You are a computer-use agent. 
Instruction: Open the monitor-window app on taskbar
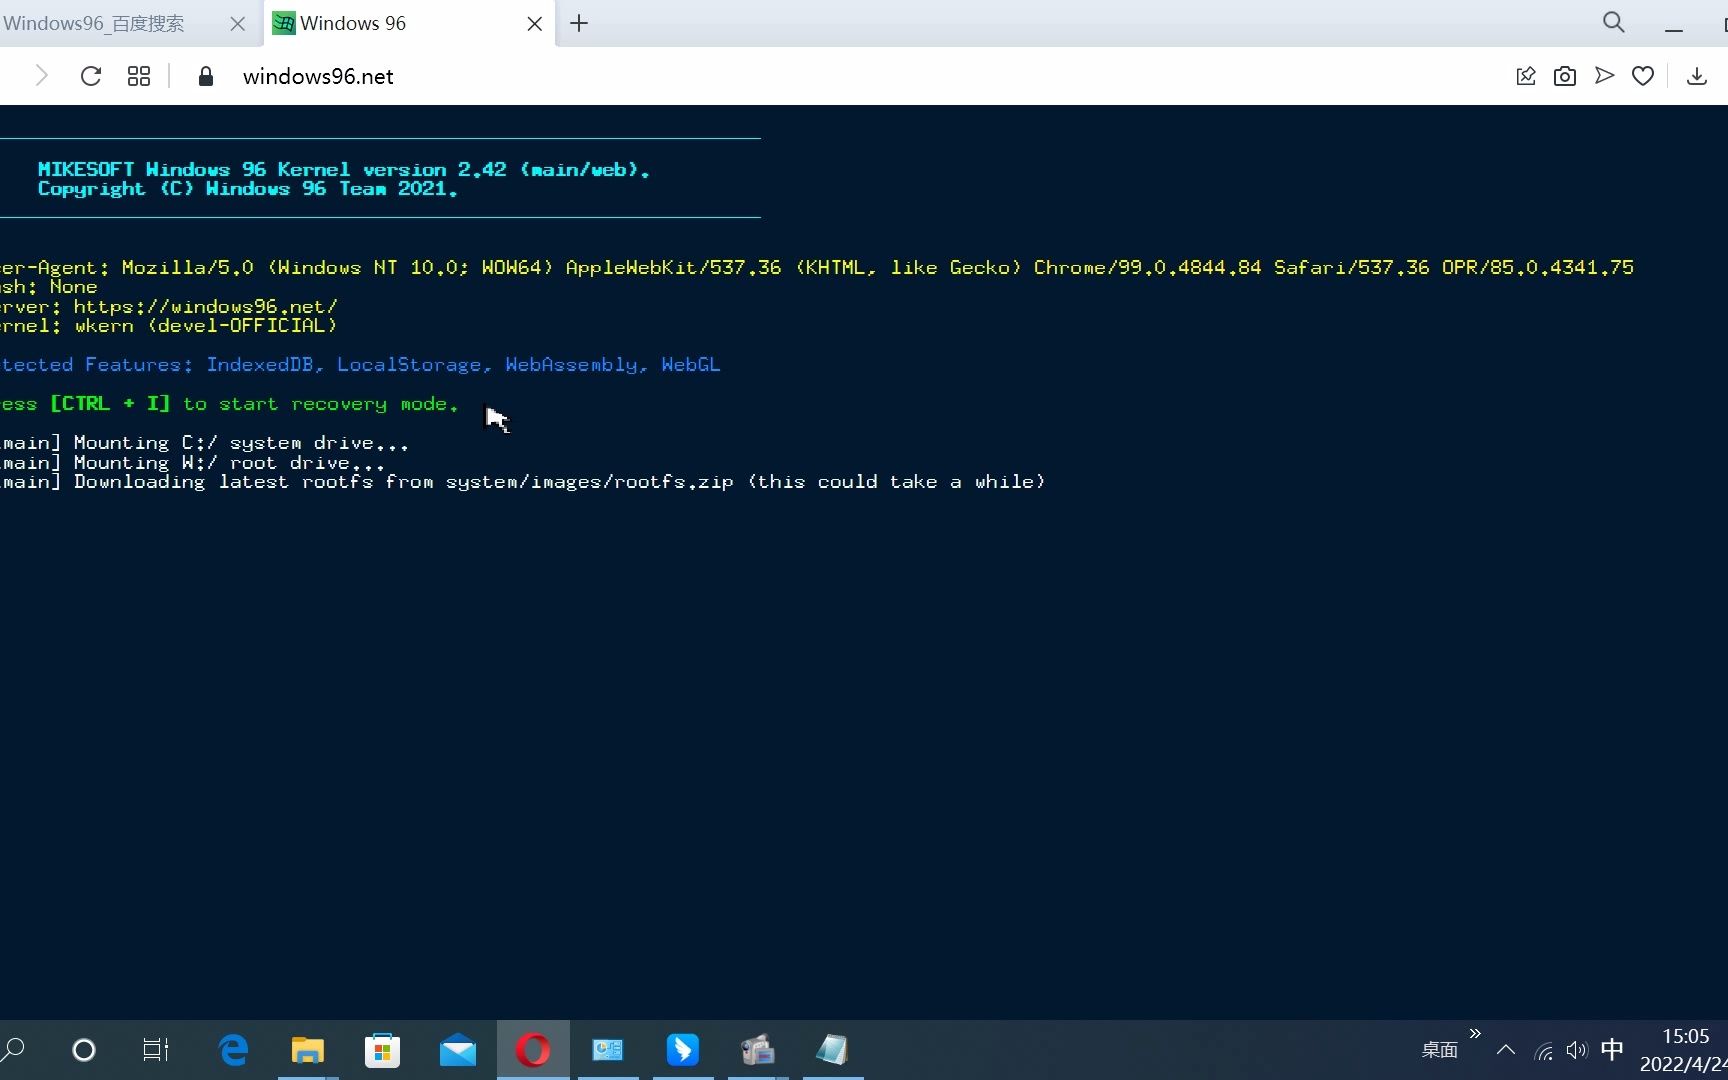coord(608,1050)
